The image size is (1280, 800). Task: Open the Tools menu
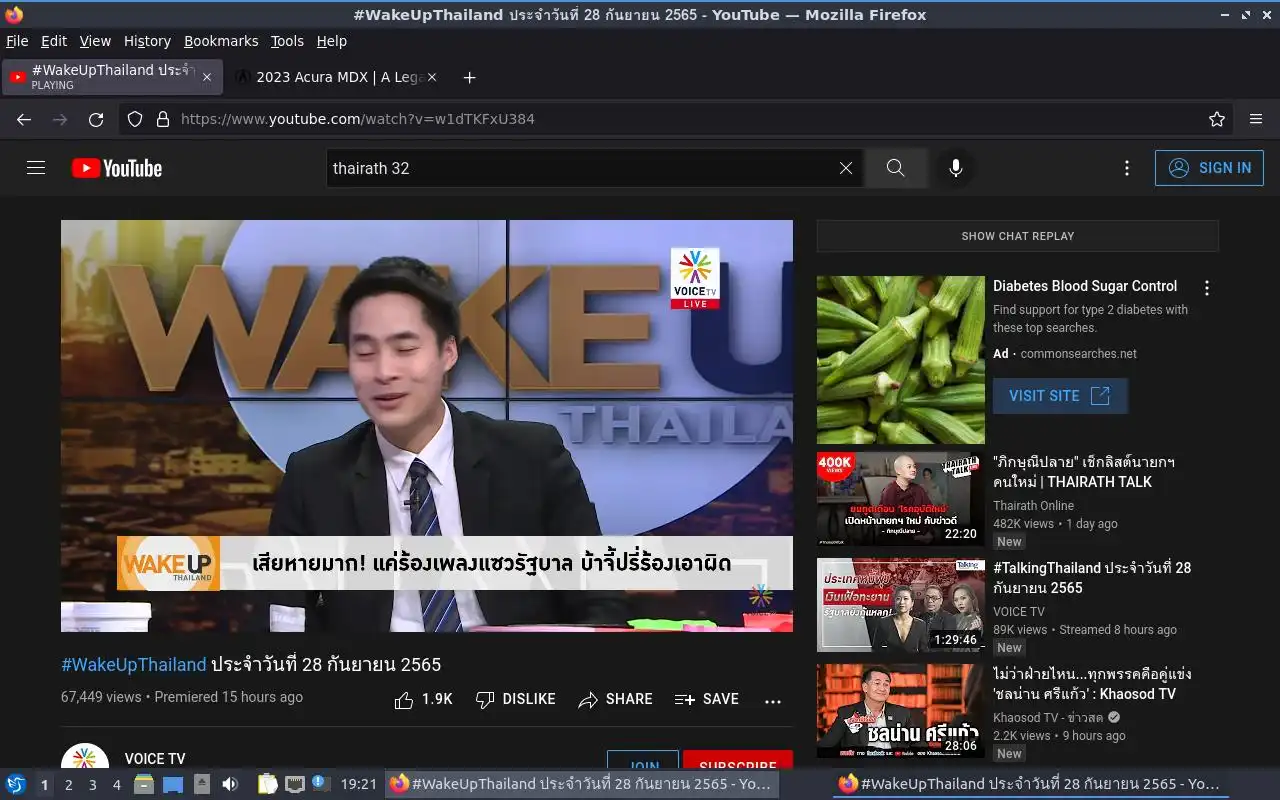[287, 41]
